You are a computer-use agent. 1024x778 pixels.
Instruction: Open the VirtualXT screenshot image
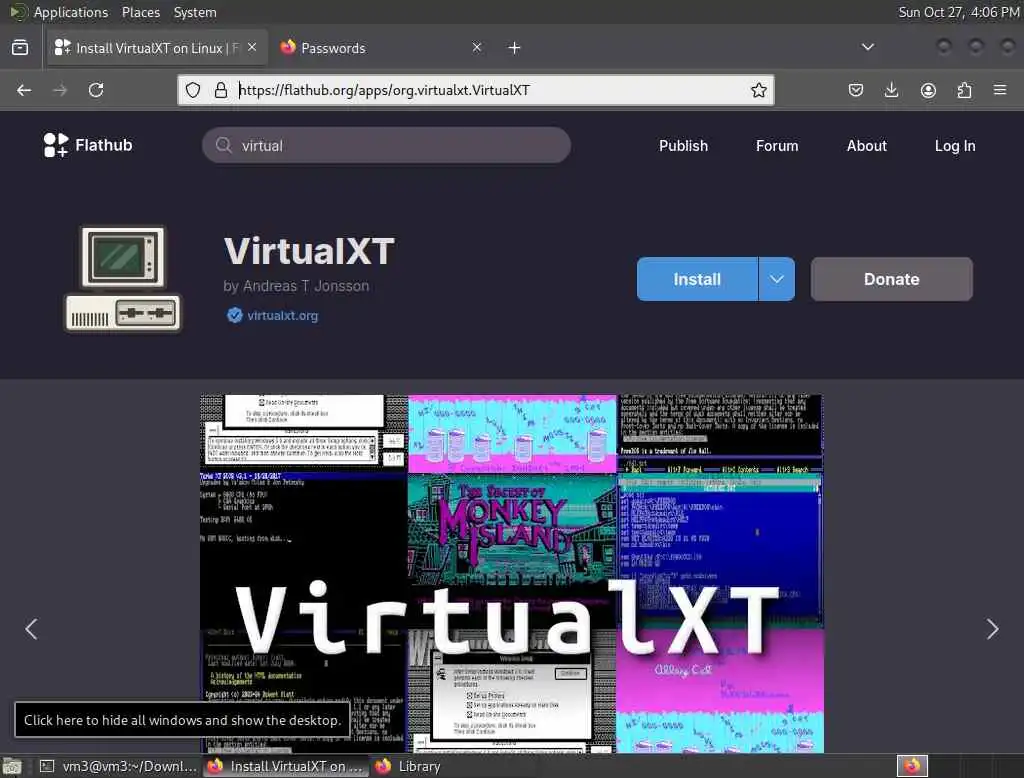pyautogui.click(x=511, y=574)
